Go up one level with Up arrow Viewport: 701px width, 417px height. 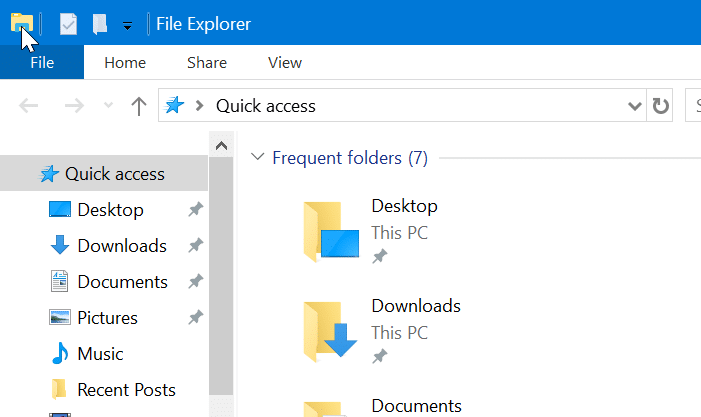point(139,106)
